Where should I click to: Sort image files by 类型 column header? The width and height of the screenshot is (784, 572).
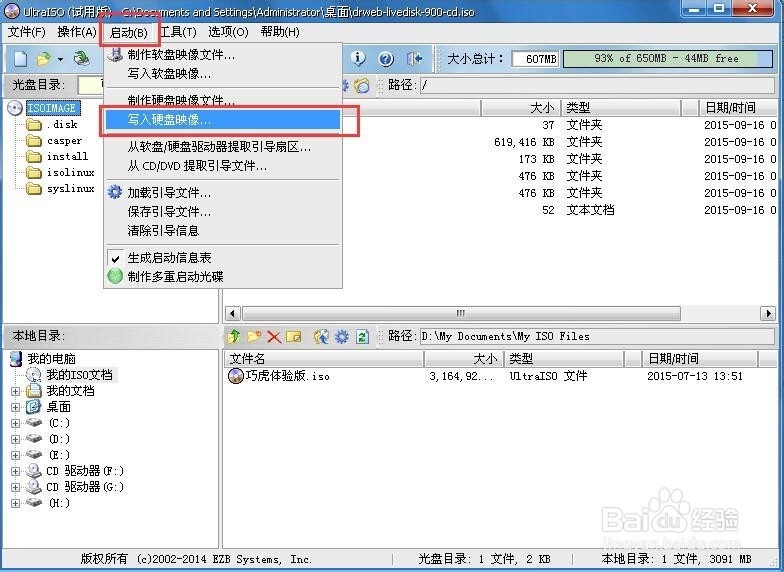621,108
